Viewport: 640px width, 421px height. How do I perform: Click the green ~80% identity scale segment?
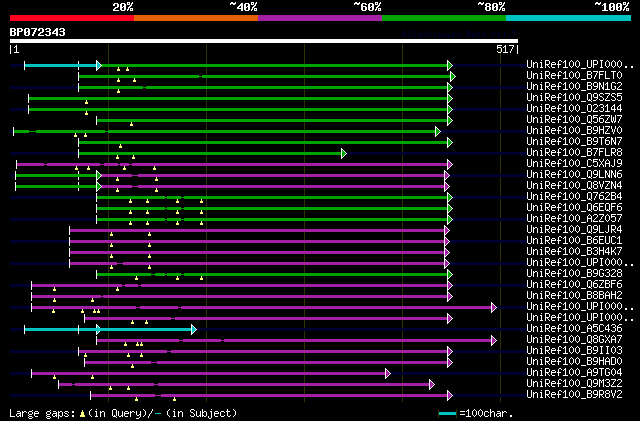444,18
